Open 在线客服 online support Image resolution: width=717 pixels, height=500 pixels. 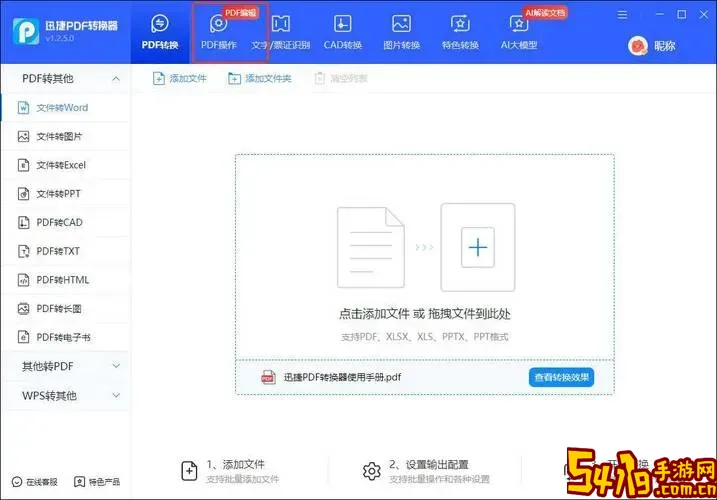[x=35, y=482]
